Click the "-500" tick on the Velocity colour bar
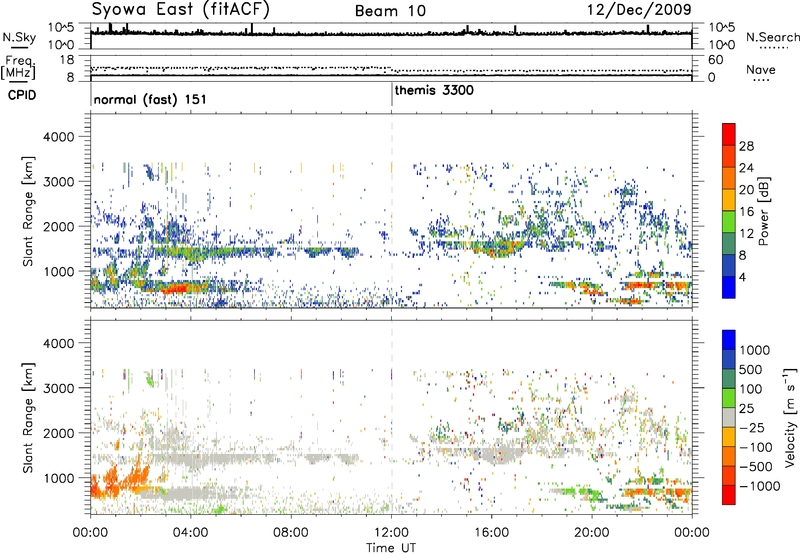Image resolution: width=800 pixels, height=554 pixels. coord(755,467)
